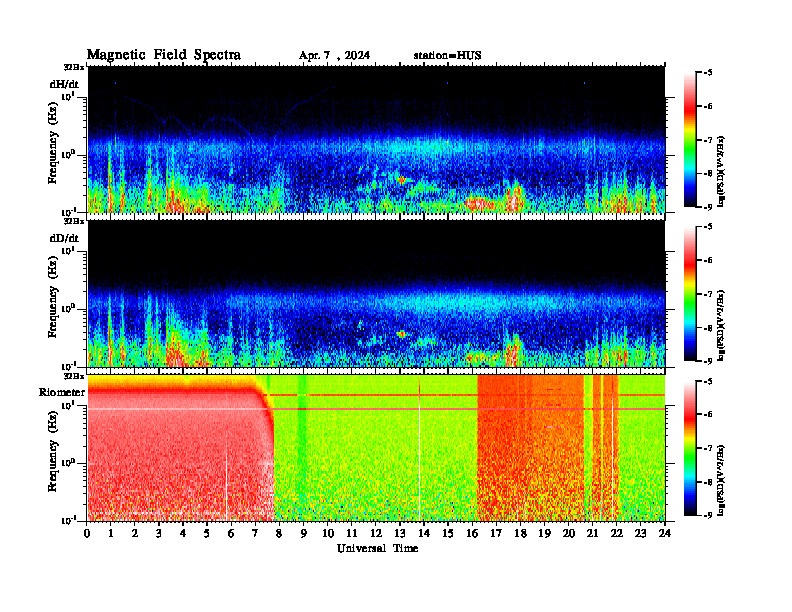Select the "dH/dt" panel label
Viewport: 792px width, 612px height.
click(64, 84)
